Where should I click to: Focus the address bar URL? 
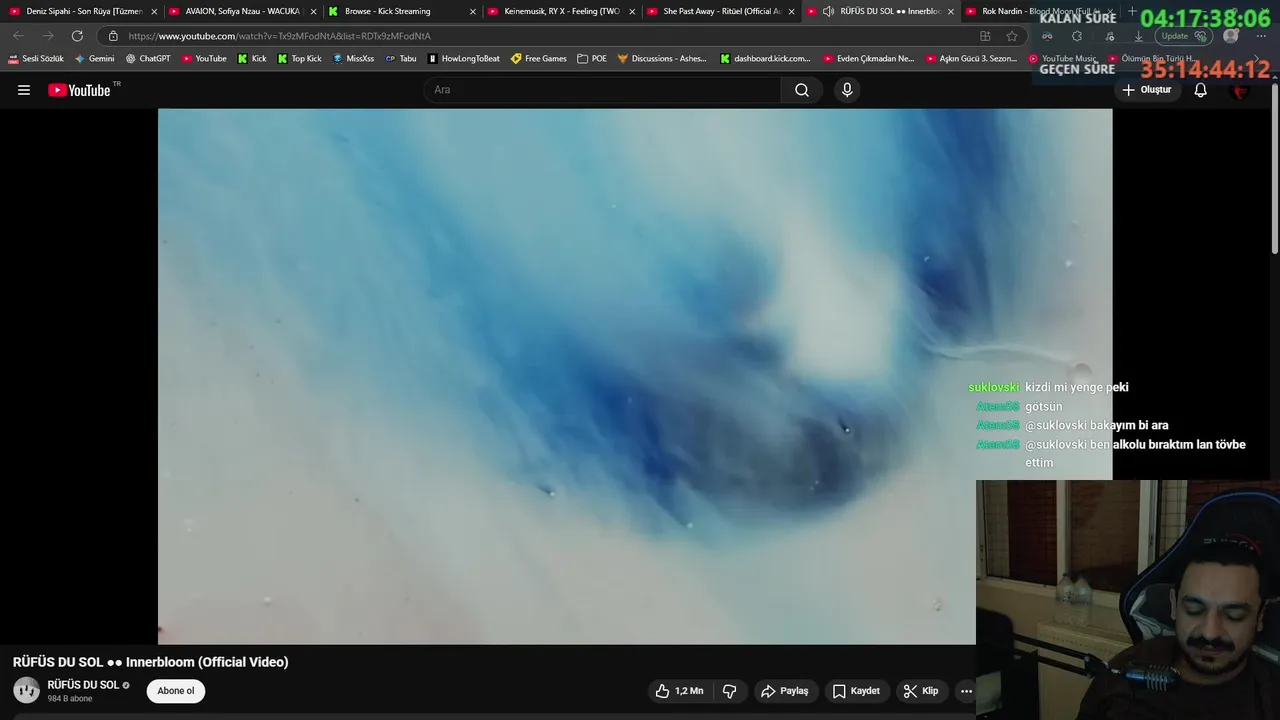tap(279, 36)
